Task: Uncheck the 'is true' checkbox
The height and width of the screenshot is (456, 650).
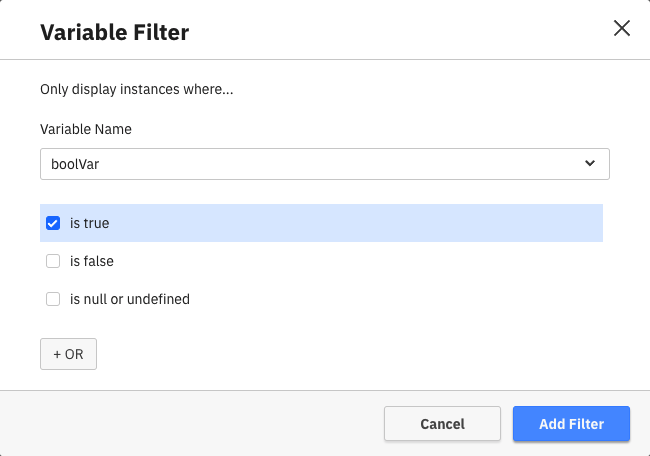Action: click(53, 223)
